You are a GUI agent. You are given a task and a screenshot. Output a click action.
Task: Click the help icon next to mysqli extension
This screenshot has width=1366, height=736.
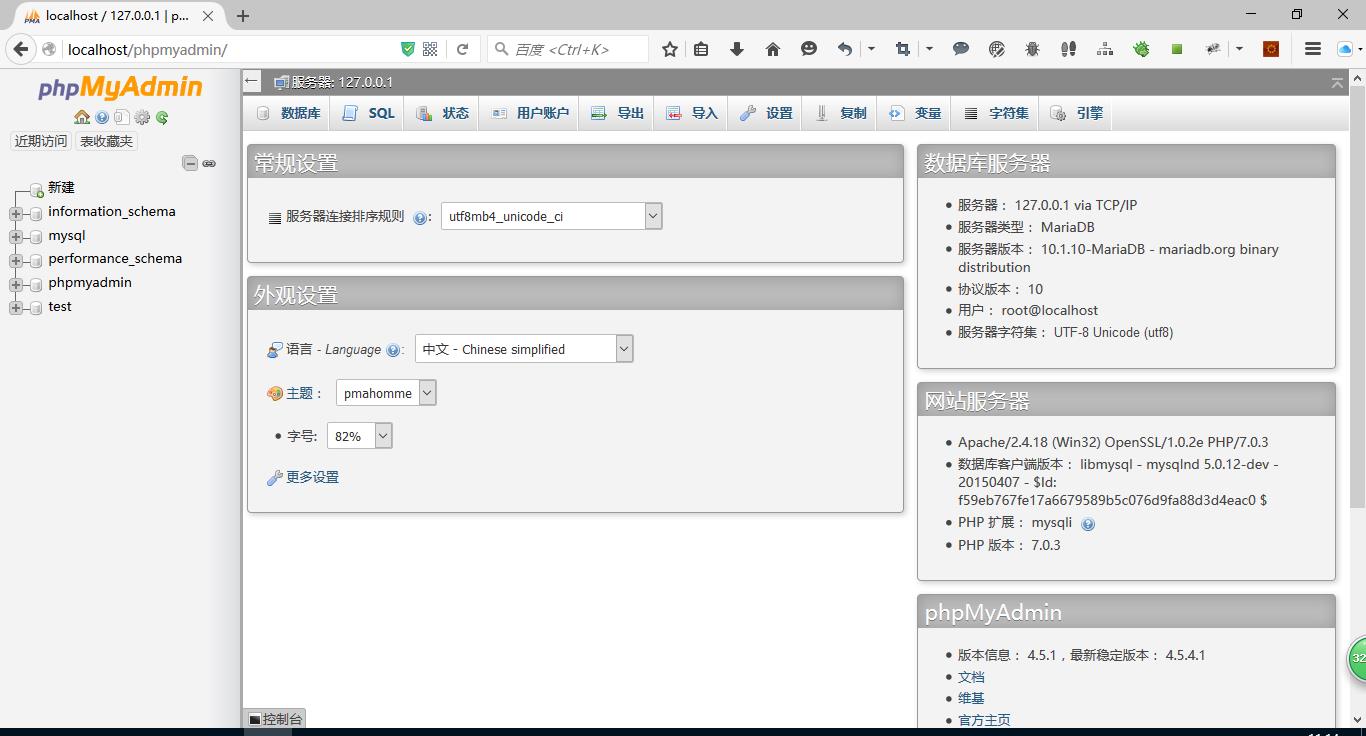(x=1088, y=523)
